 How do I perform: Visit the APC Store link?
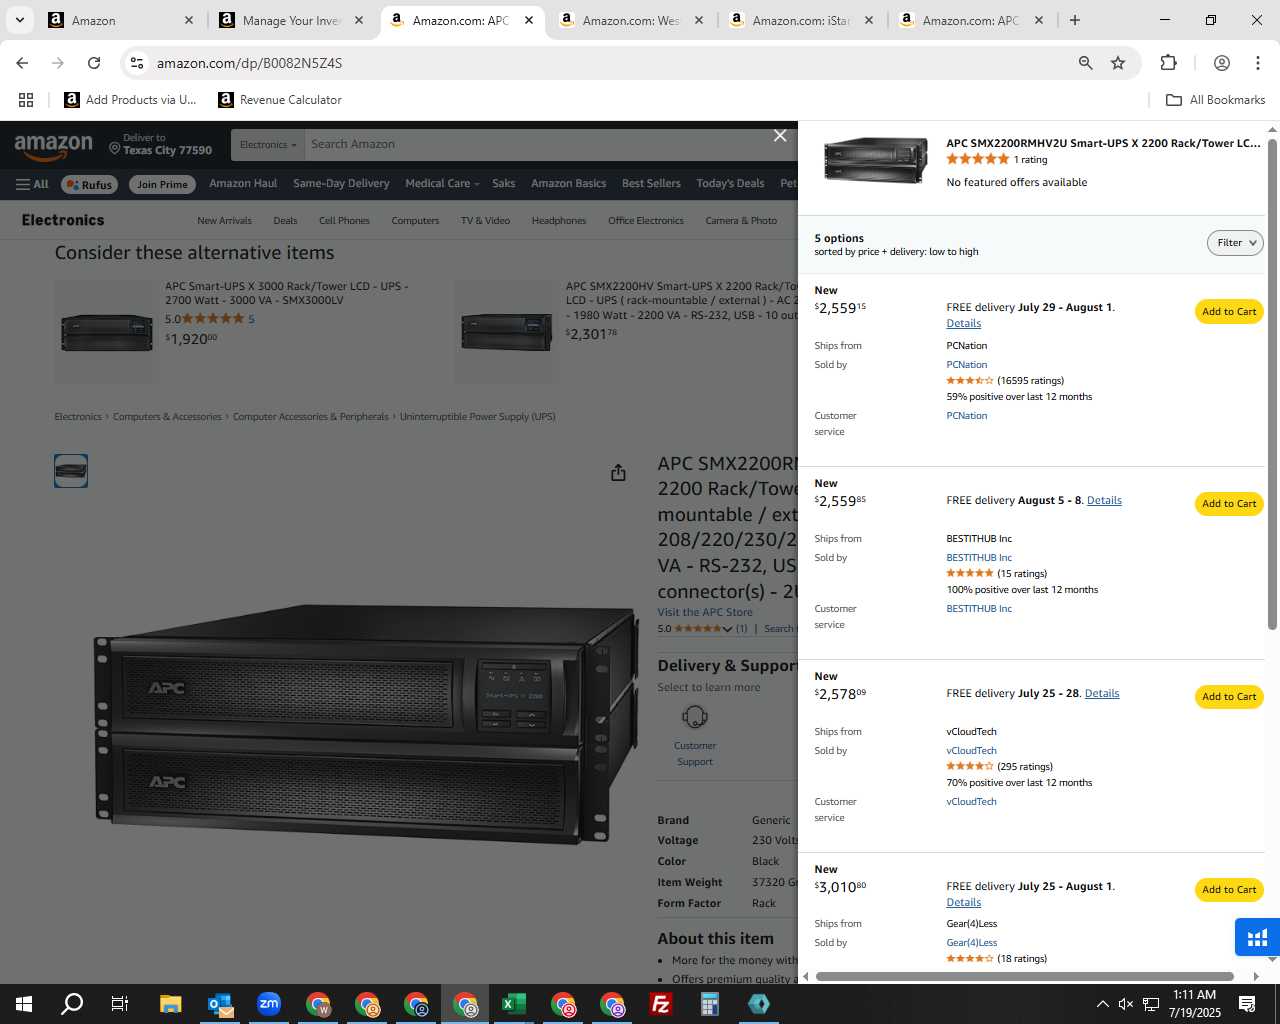point(705,612)
